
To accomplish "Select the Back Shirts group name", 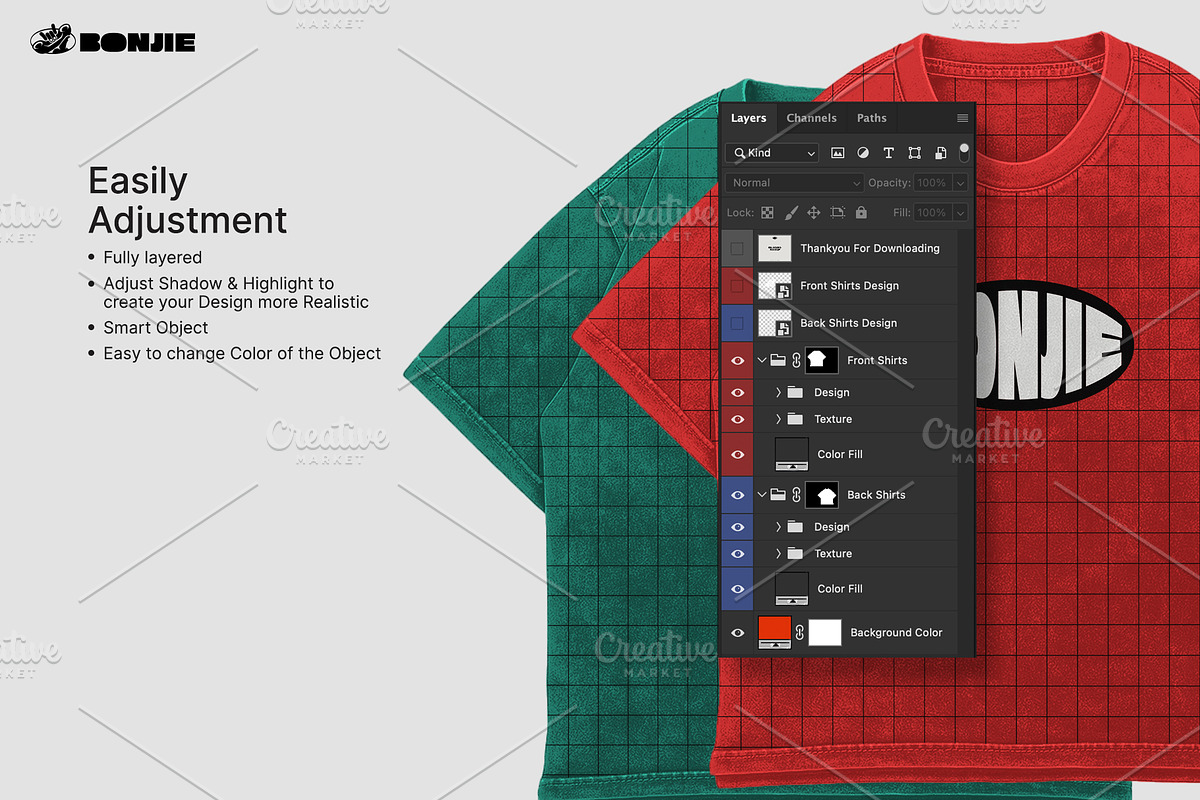I will [876, 495].
